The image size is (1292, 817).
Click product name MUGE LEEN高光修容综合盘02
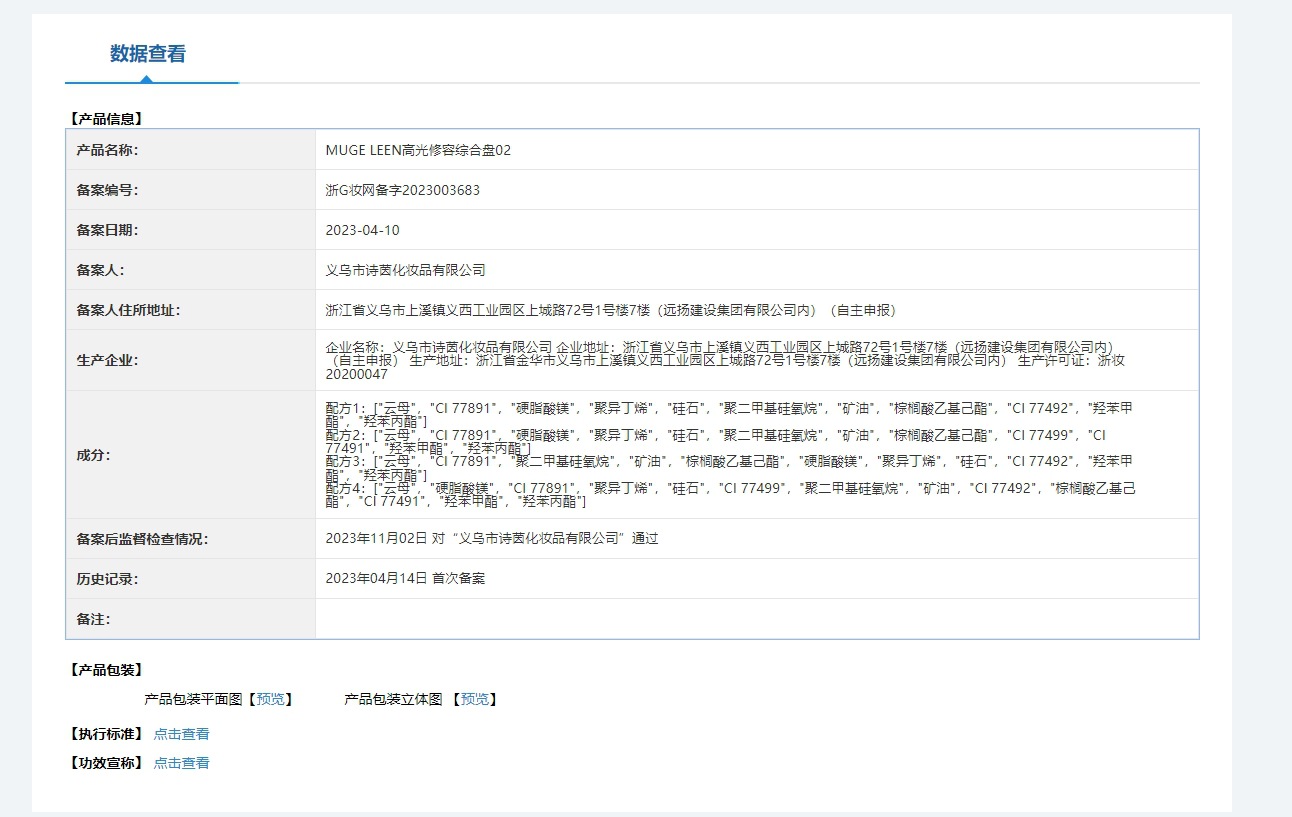click(x=419, y=150)
